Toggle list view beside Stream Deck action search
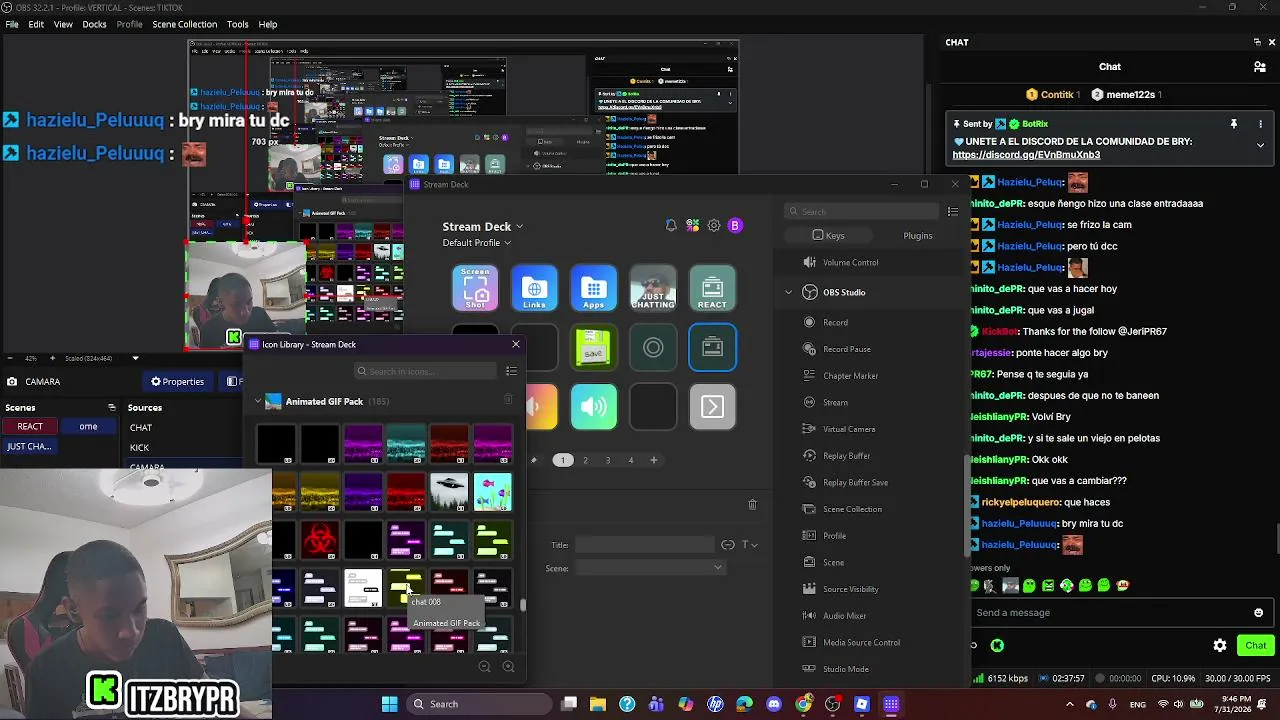The height and width of the screenshot is (720, 1280). 952,212
